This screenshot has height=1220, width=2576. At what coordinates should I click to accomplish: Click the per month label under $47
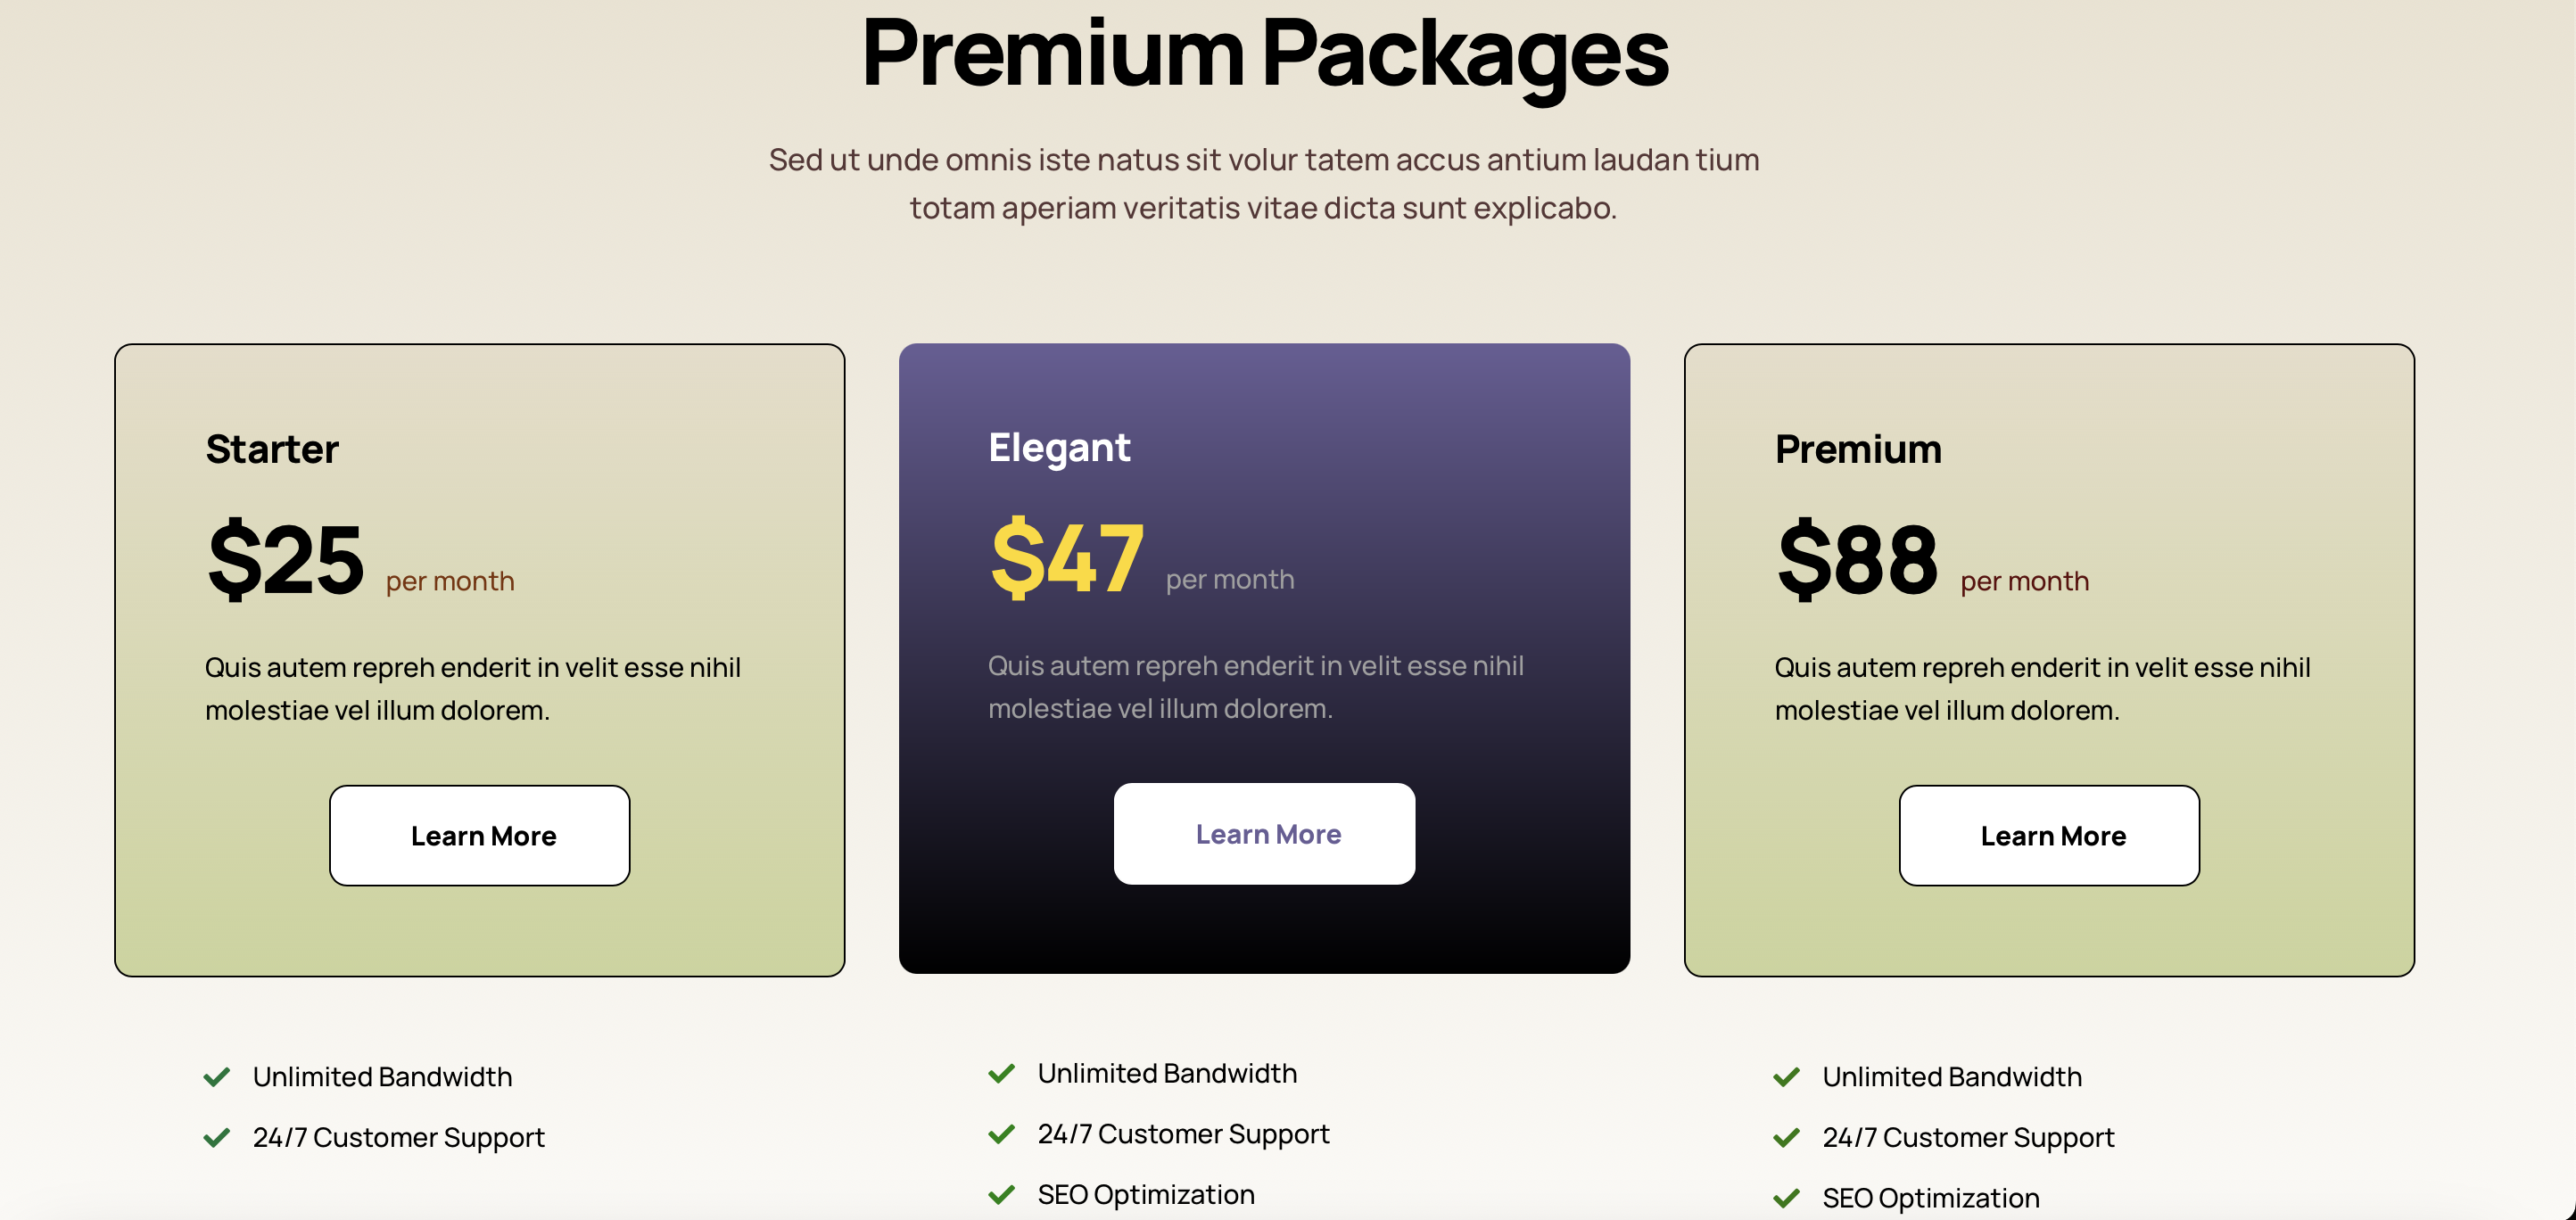click(x=1228, y=577)
